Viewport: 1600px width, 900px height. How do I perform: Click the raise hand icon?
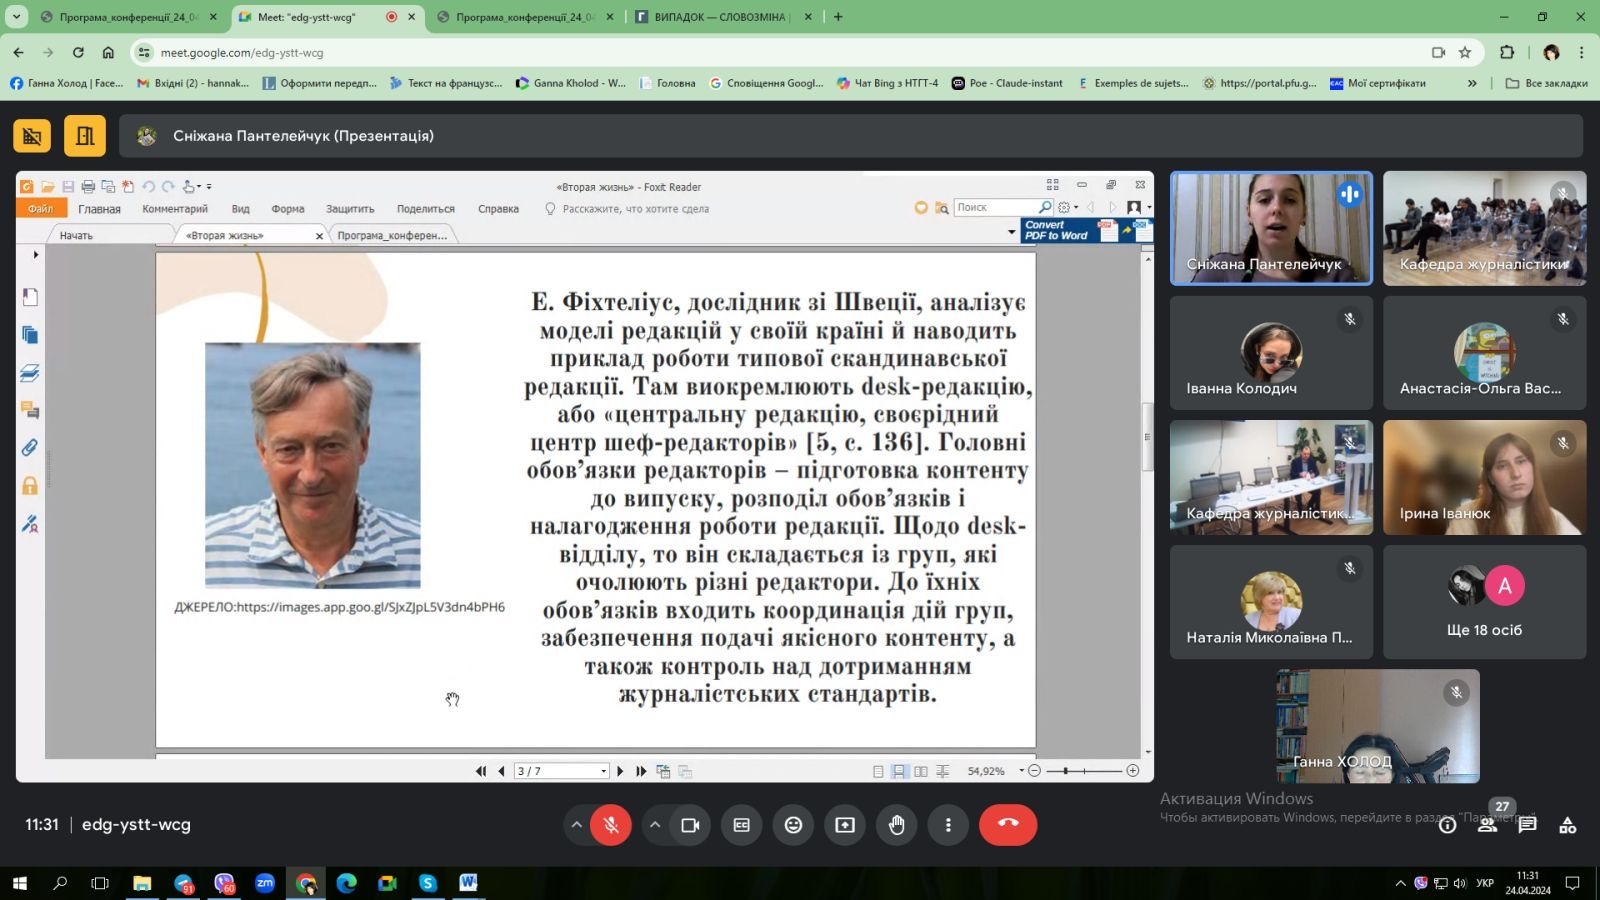coord(896,825)
